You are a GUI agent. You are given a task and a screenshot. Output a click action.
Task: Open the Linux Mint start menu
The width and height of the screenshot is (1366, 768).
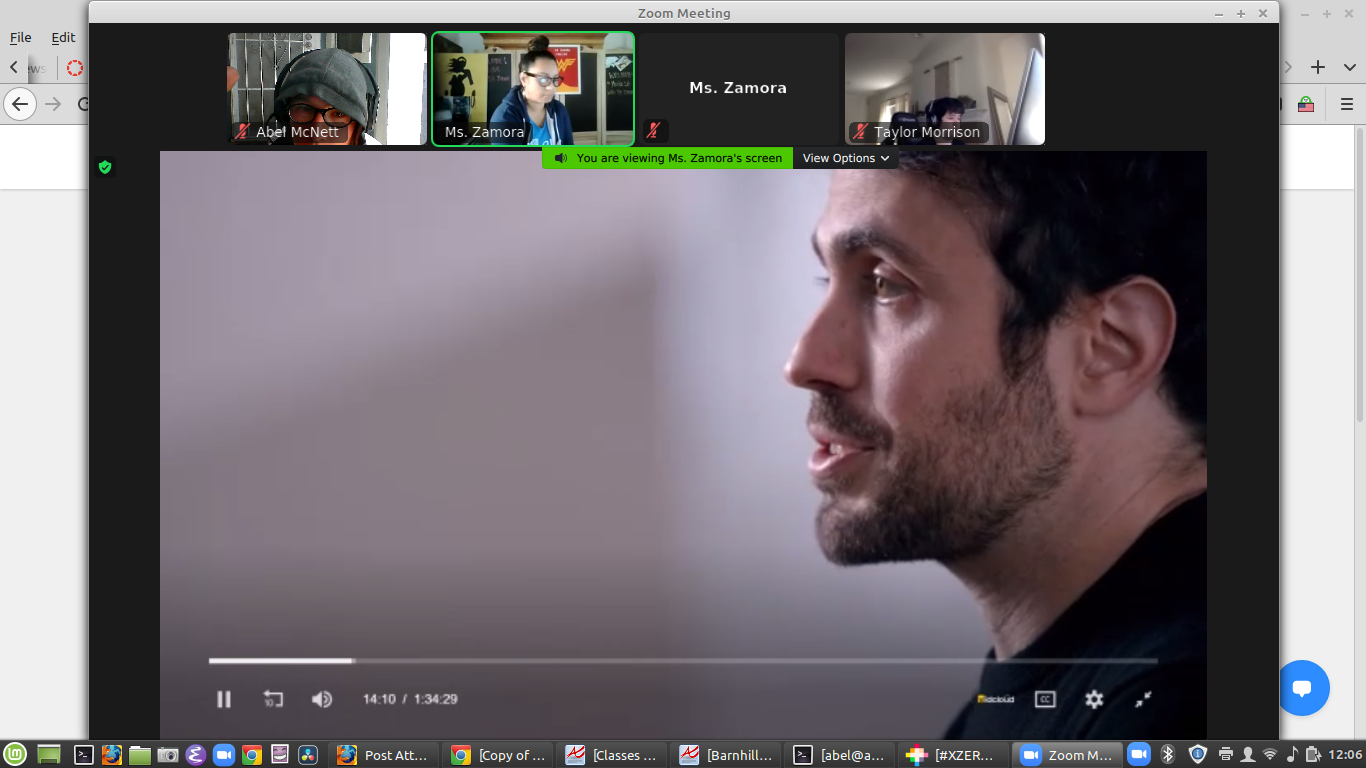click(14, 755)
